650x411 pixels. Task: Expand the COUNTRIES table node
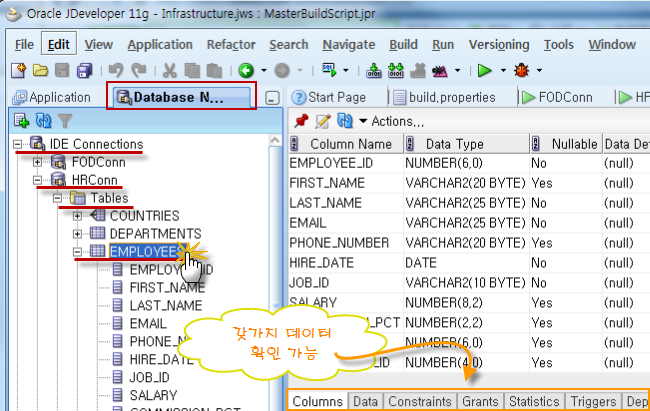[77, 216]
